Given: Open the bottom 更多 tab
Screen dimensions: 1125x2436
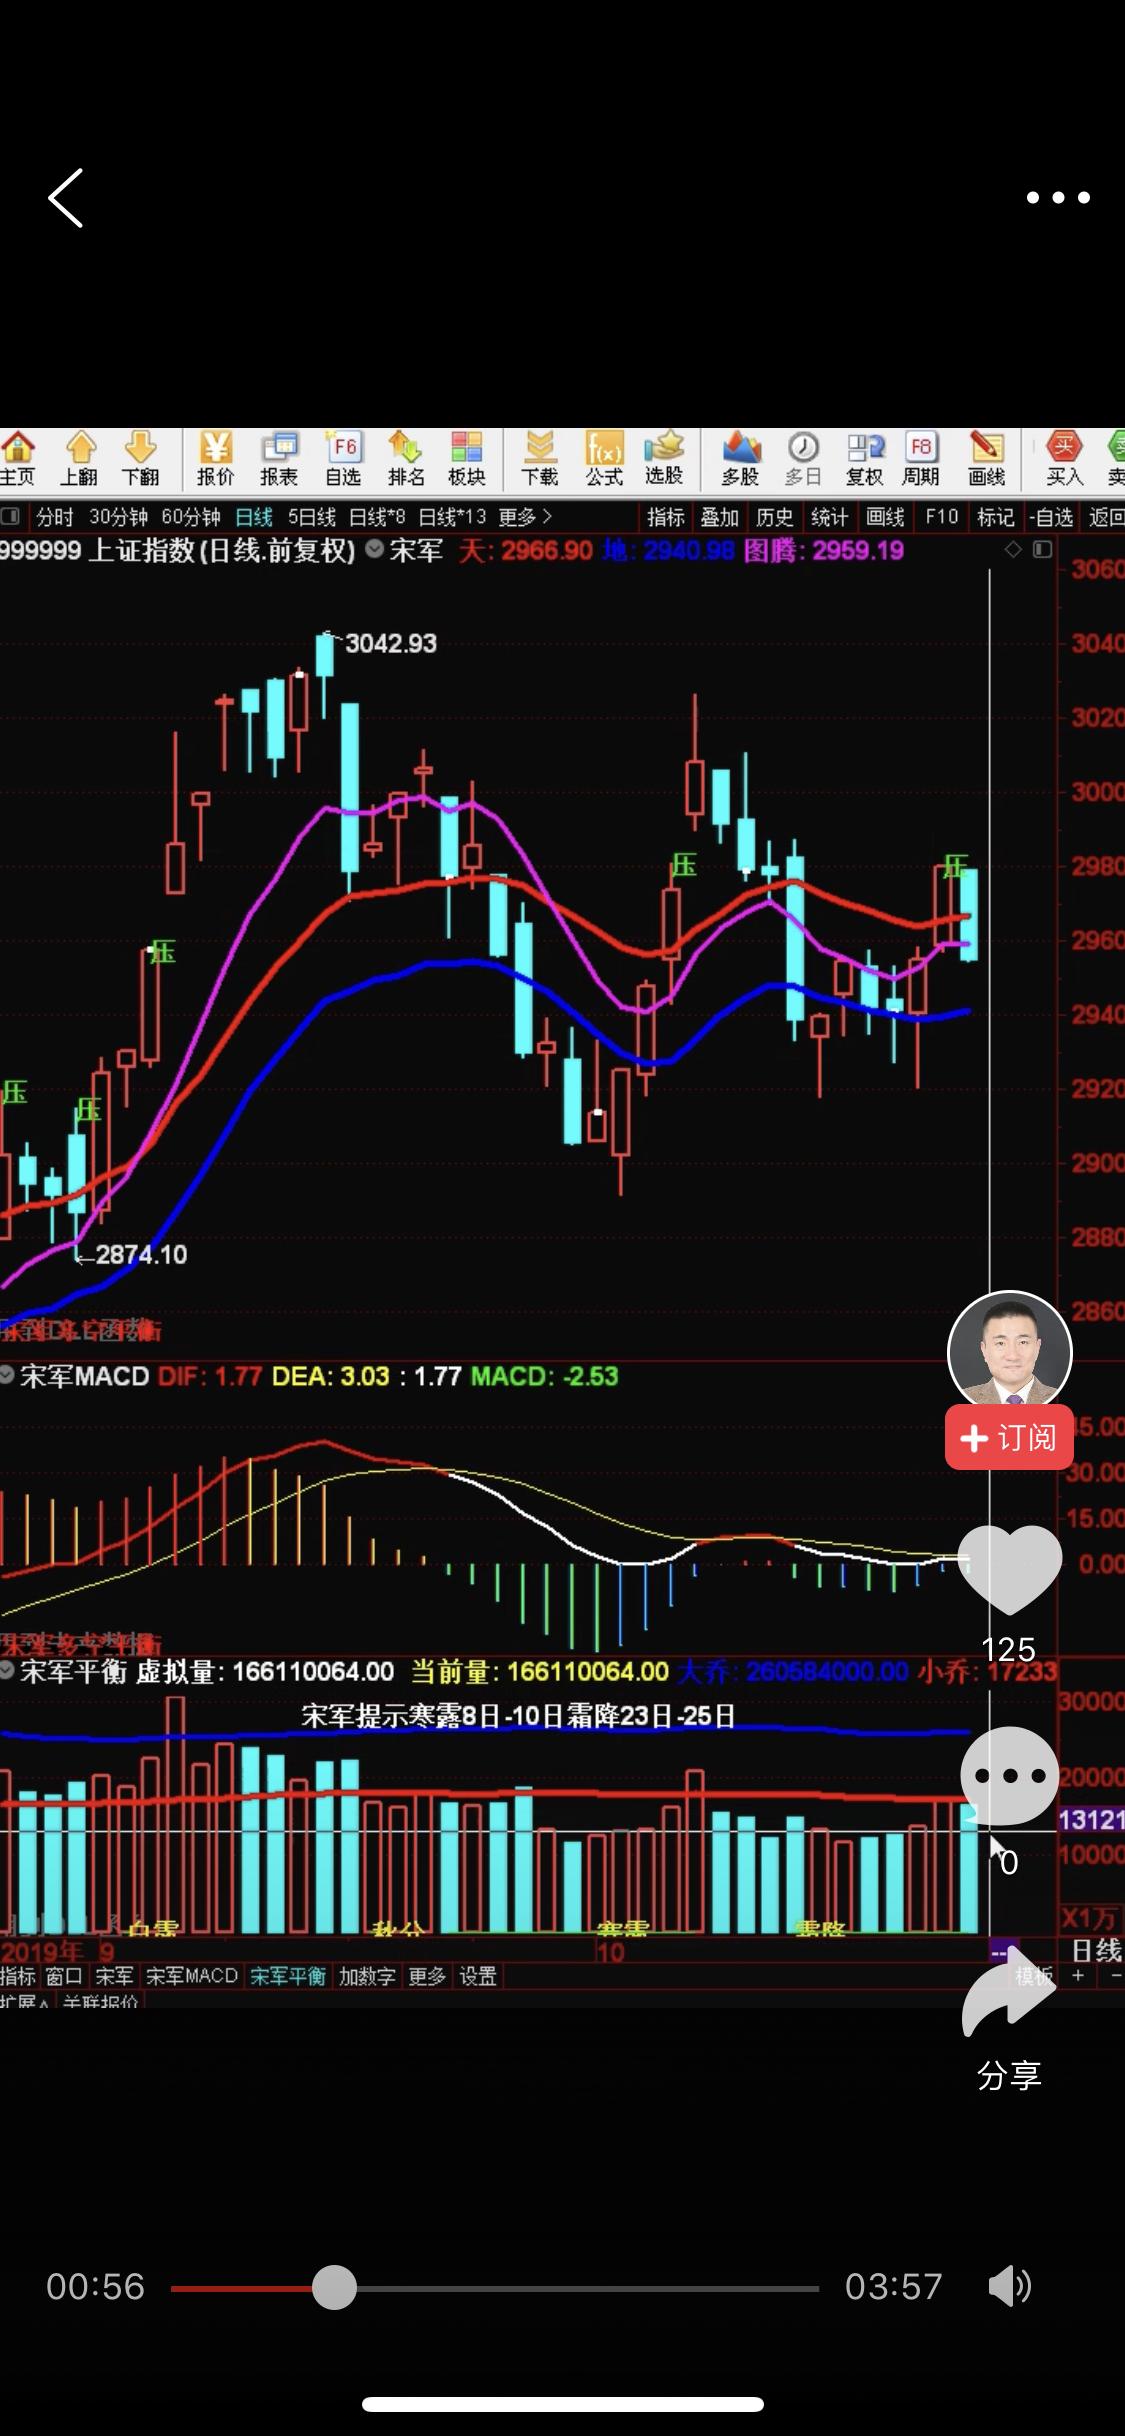Looking at the screenshot, I should point(427,1976).
